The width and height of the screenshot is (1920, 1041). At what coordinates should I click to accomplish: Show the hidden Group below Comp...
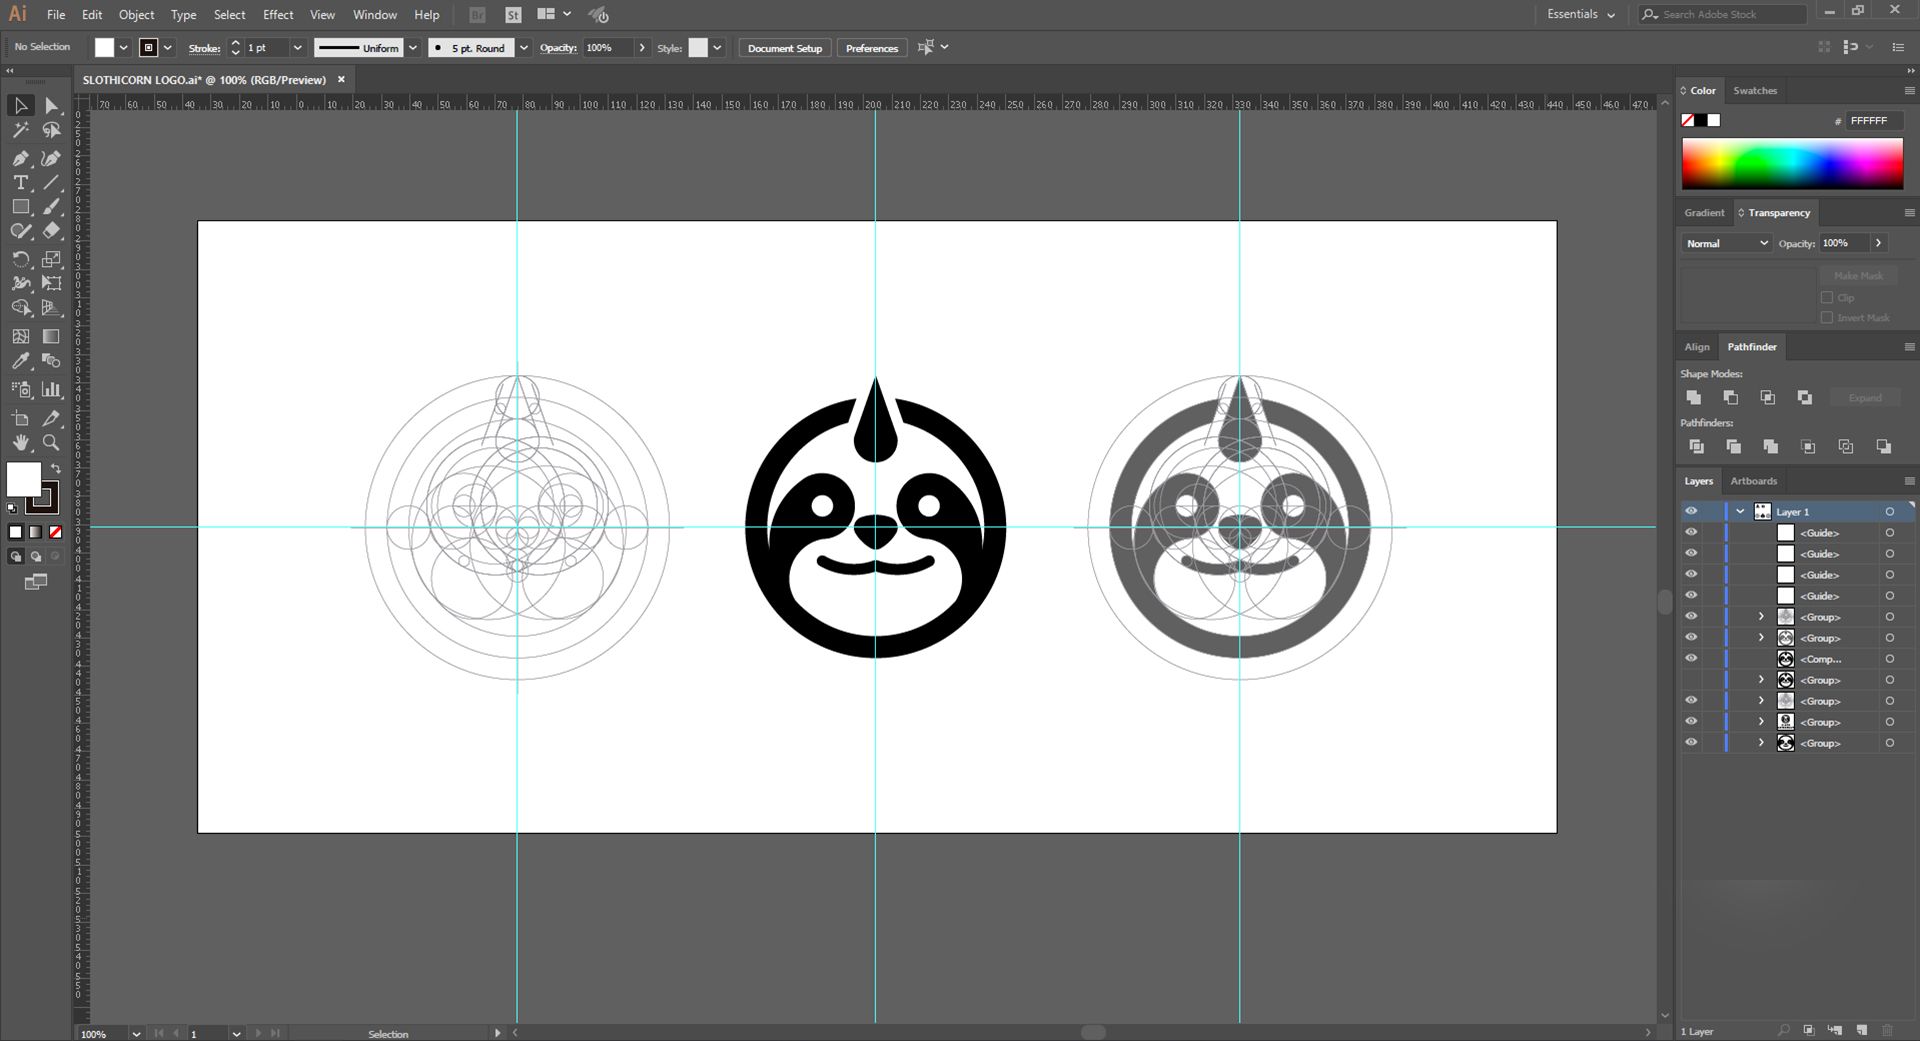[x=1691, y=680]
